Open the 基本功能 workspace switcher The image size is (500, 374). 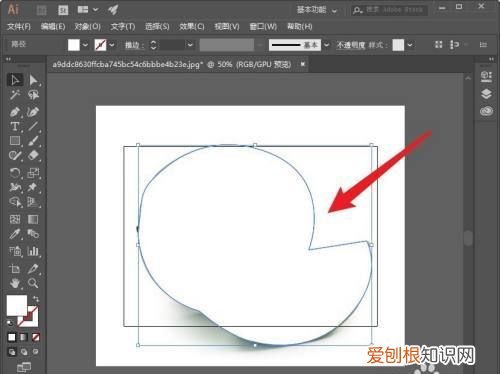tap(317, 10)
